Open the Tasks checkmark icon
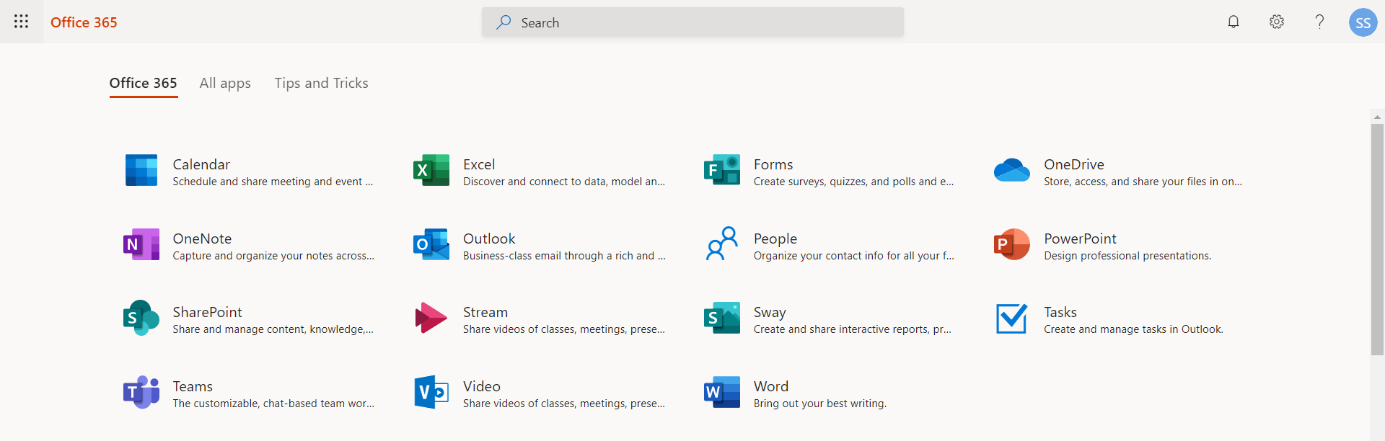 point(1012,319)
